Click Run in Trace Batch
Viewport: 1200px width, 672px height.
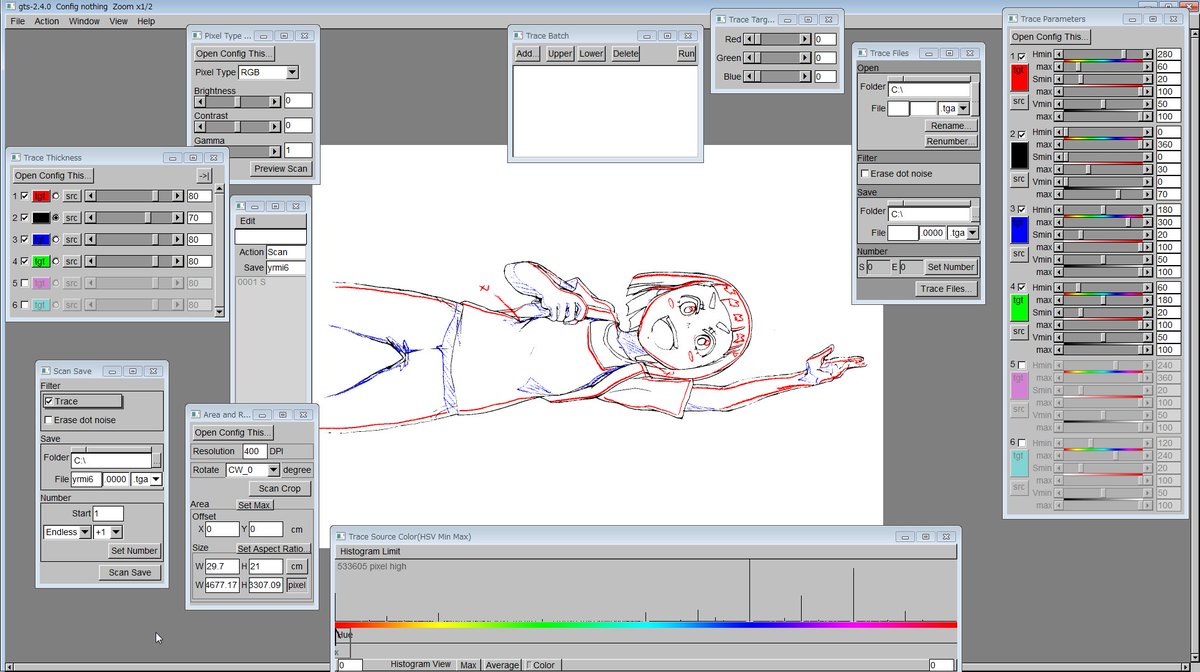coord(686,54)
